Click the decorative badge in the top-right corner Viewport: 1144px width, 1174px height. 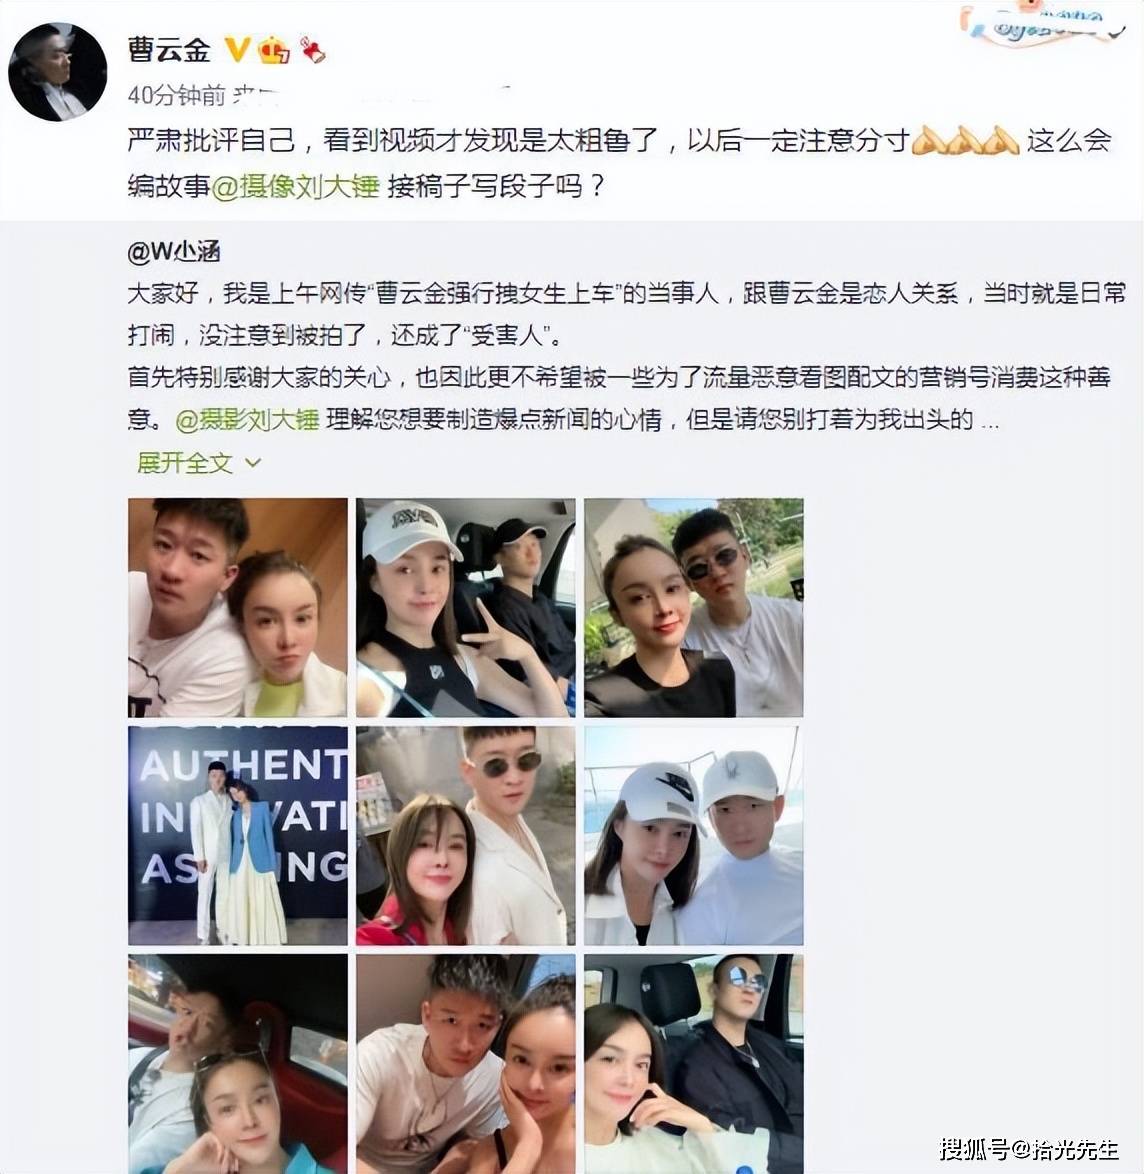click(x=1043, y=22)
